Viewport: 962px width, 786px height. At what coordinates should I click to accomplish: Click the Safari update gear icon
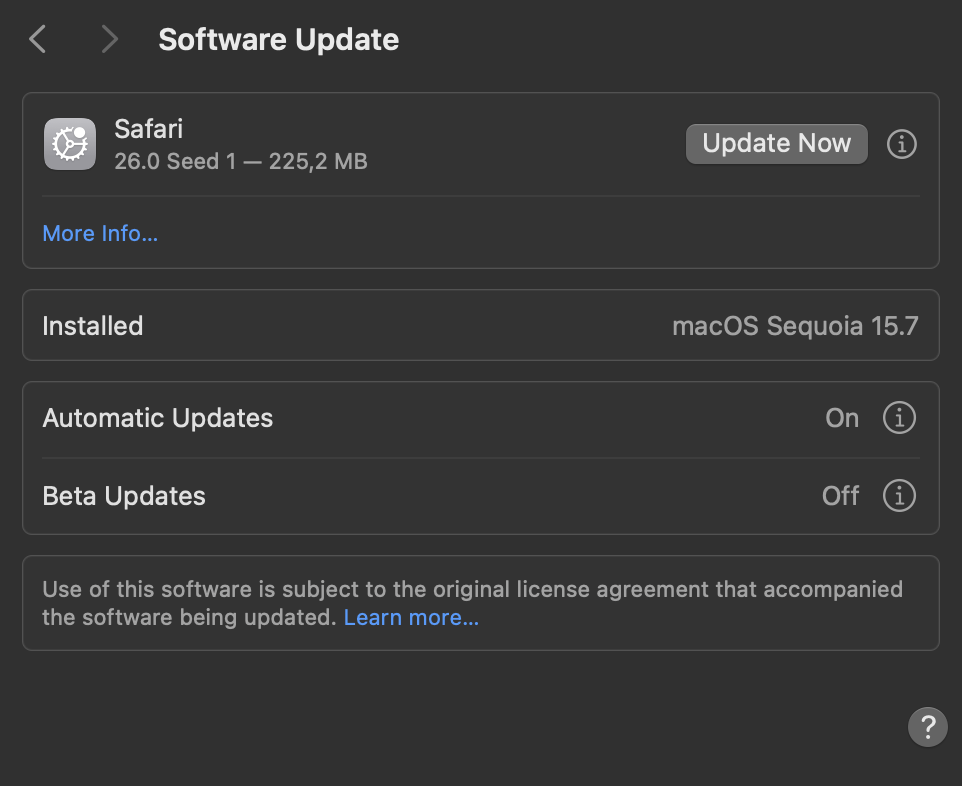tap(70, 143)
